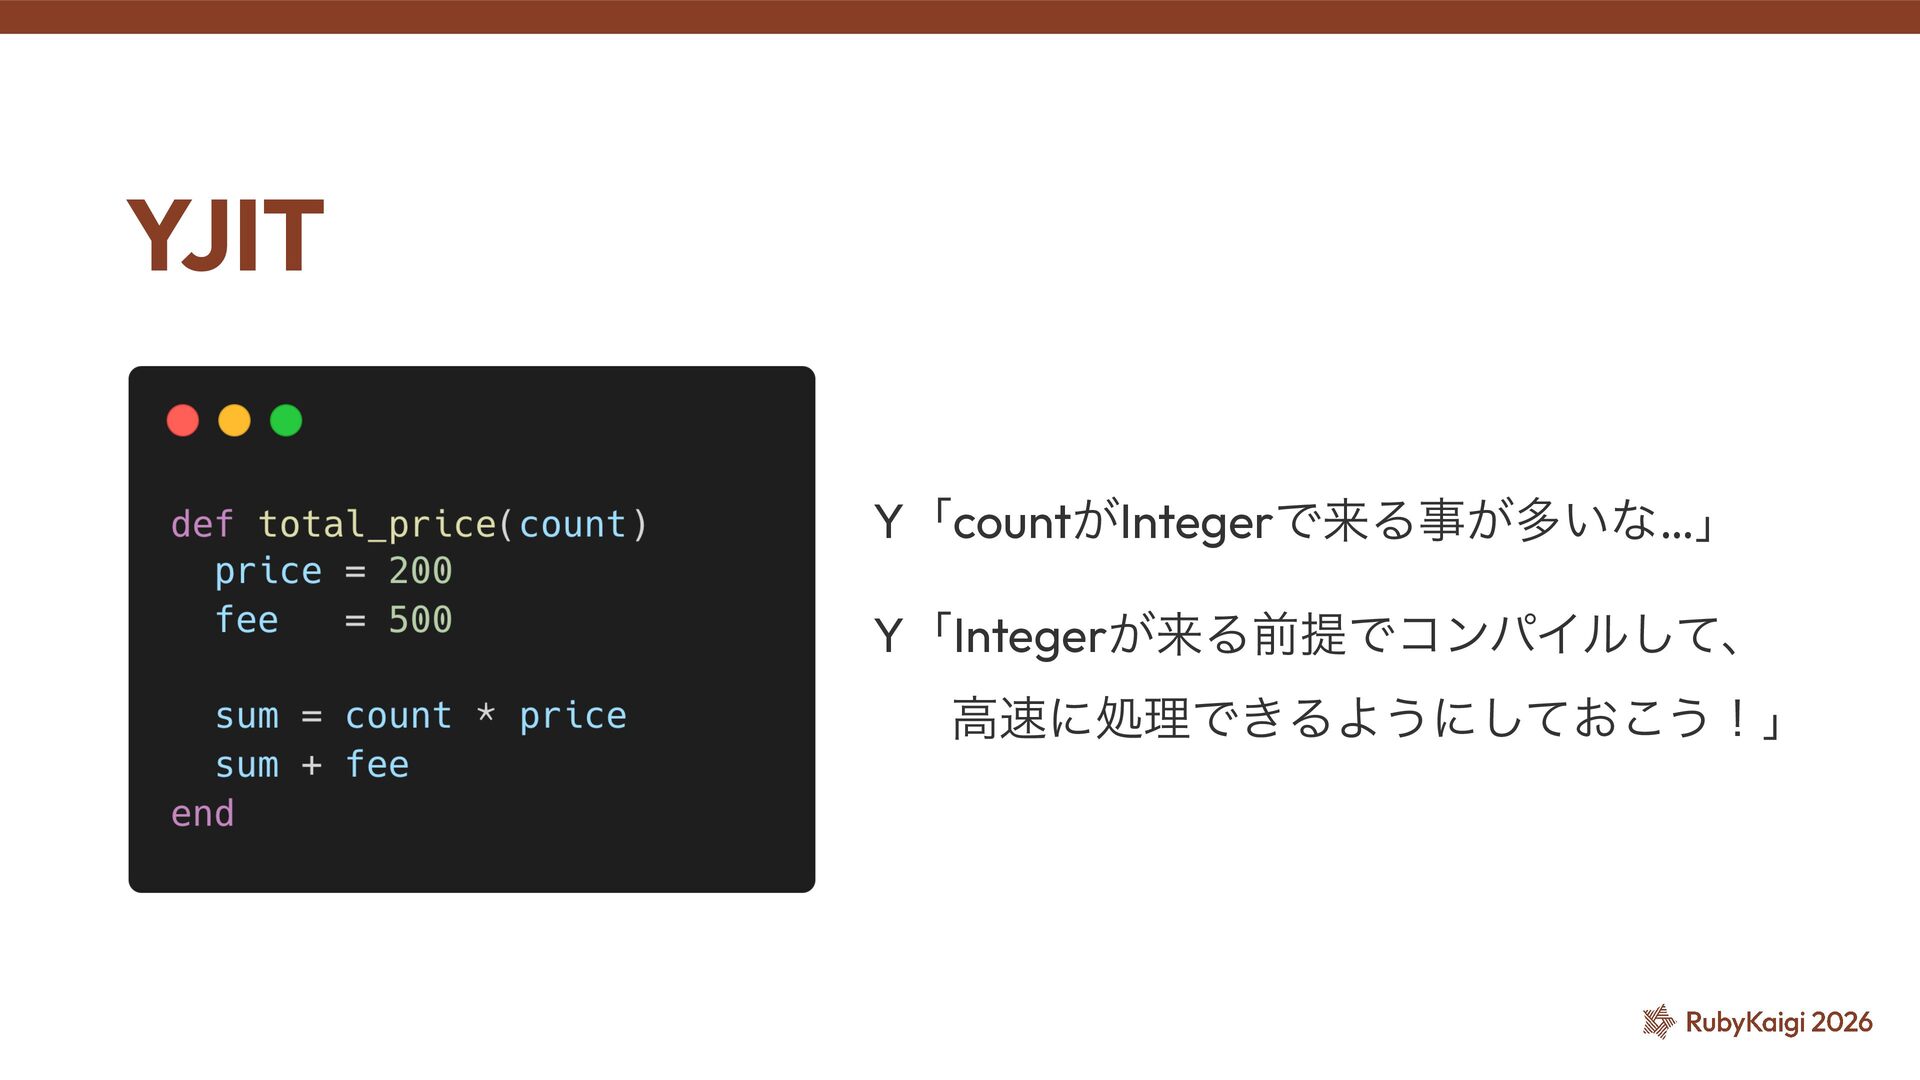Click the line starting with 'Integerが来る前提'
This screenshot has width=1920, height=1080.
pyautogui.click(x=1345, y=636)
